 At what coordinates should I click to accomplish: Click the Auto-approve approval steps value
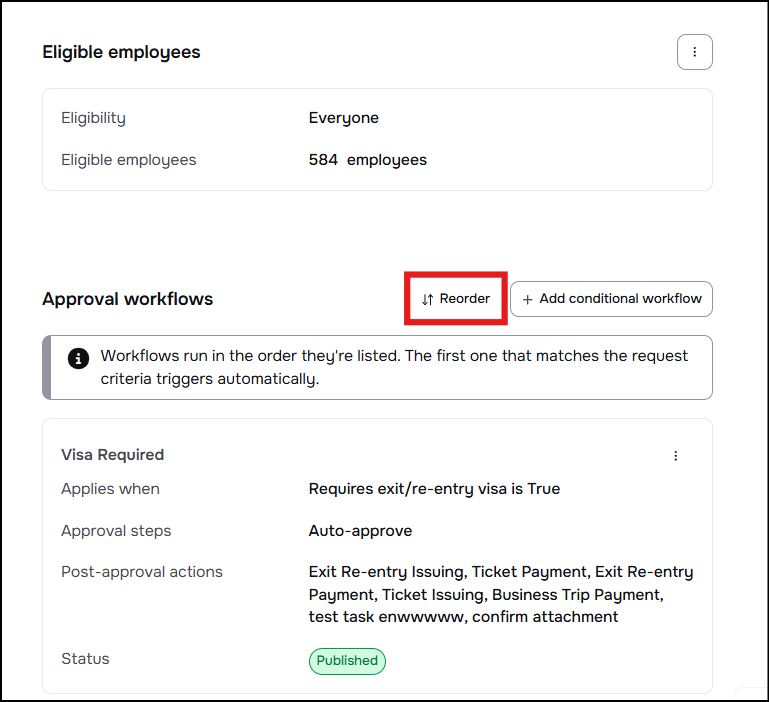[x=360, y=531]
